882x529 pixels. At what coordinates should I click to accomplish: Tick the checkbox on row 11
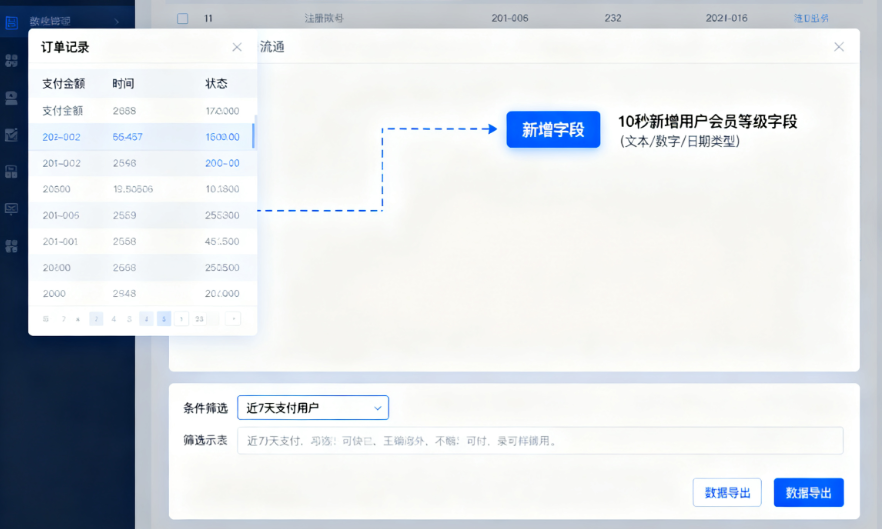pos(183,19)
